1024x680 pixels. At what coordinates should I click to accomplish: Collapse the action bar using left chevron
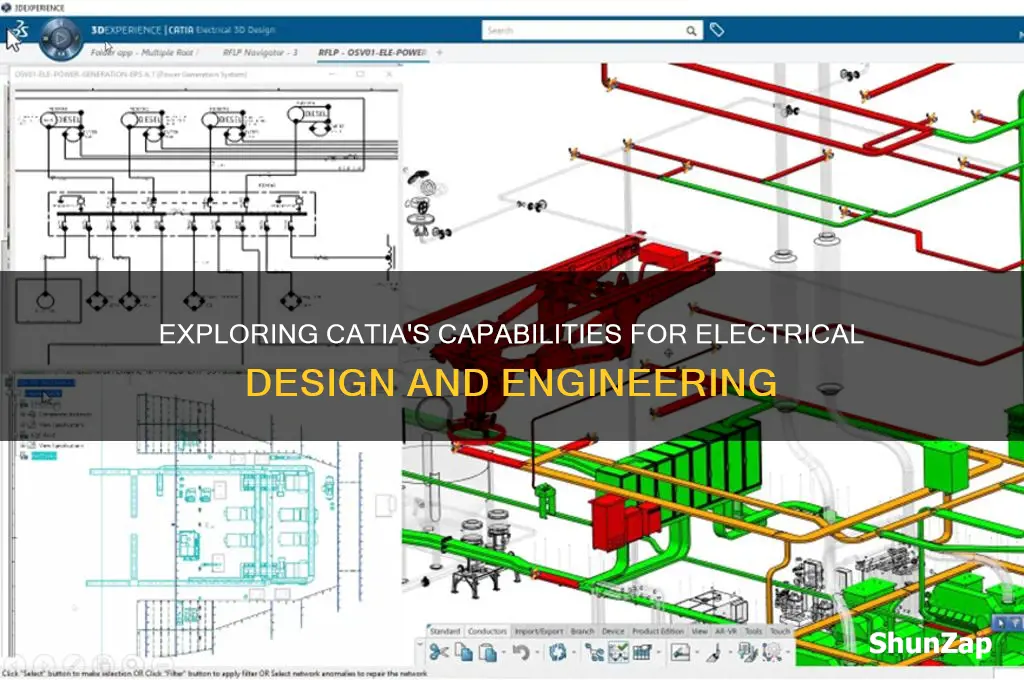point(420,644)
